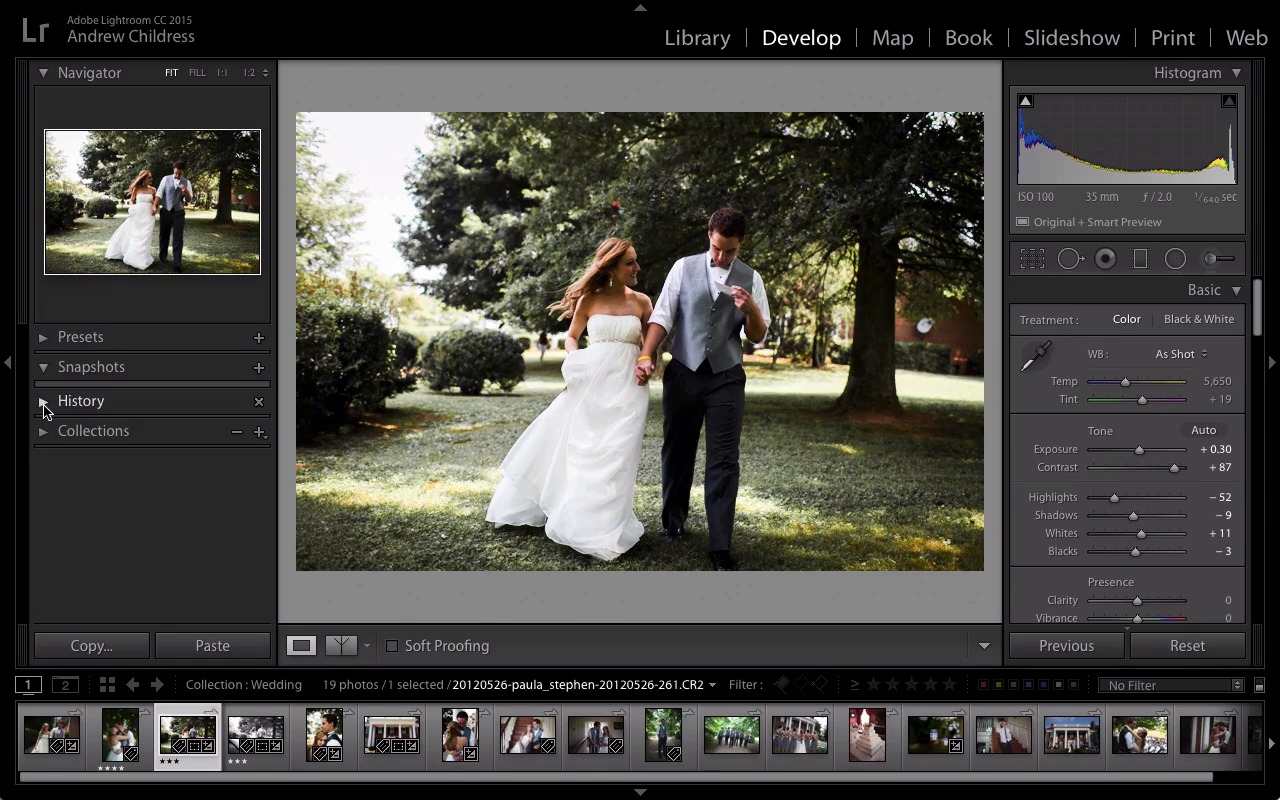
Task: Open toolbar content menu arrow
Action: point(984,646)
